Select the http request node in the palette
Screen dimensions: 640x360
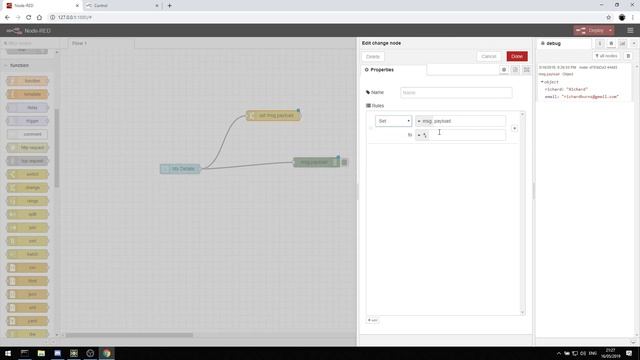[27, 148]
